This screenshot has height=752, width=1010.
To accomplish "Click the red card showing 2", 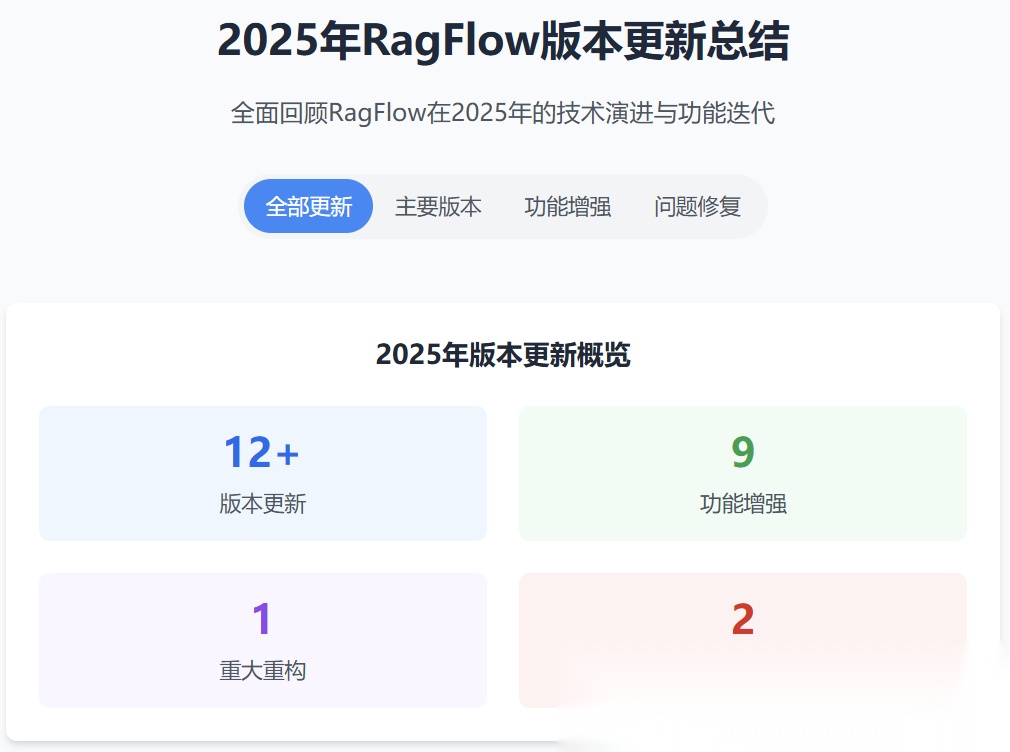I will [x=743, y=640].
